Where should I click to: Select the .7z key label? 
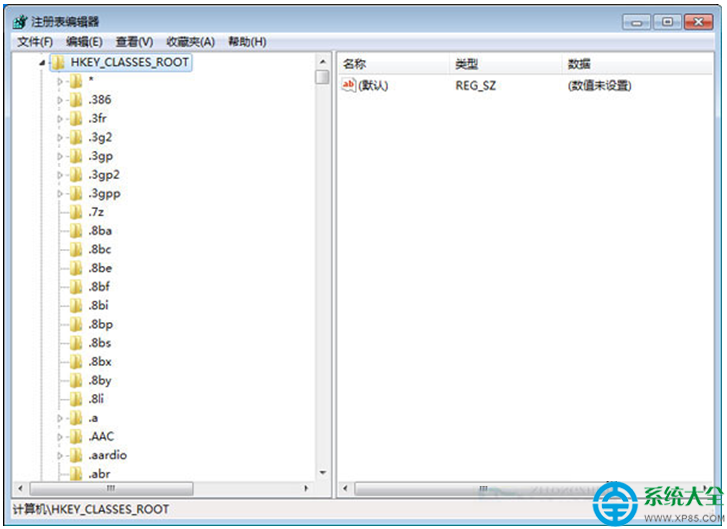point(96,212)
